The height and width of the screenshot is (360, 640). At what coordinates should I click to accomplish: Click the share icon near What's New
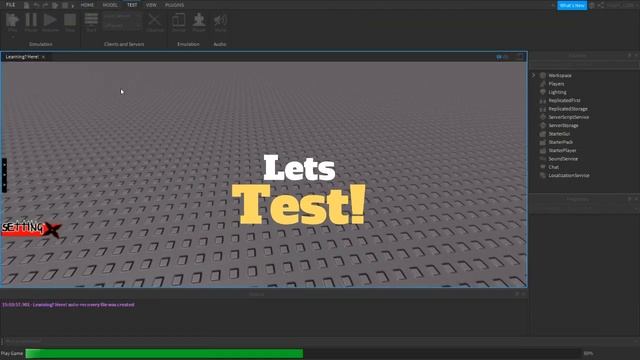point(600,5)
